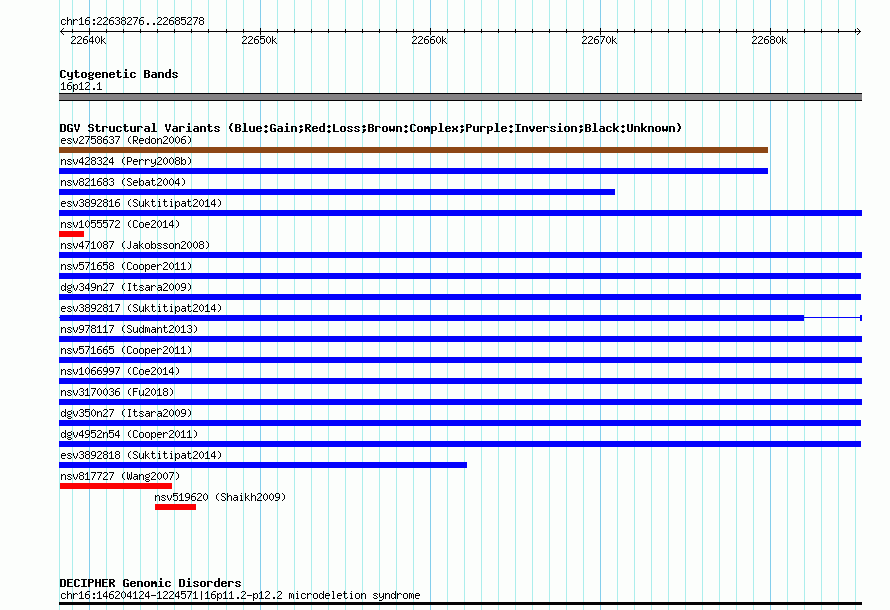Open the nsv471087 (Jakobsson2008) label
This screenshot has height=610, width=890.
135,245
